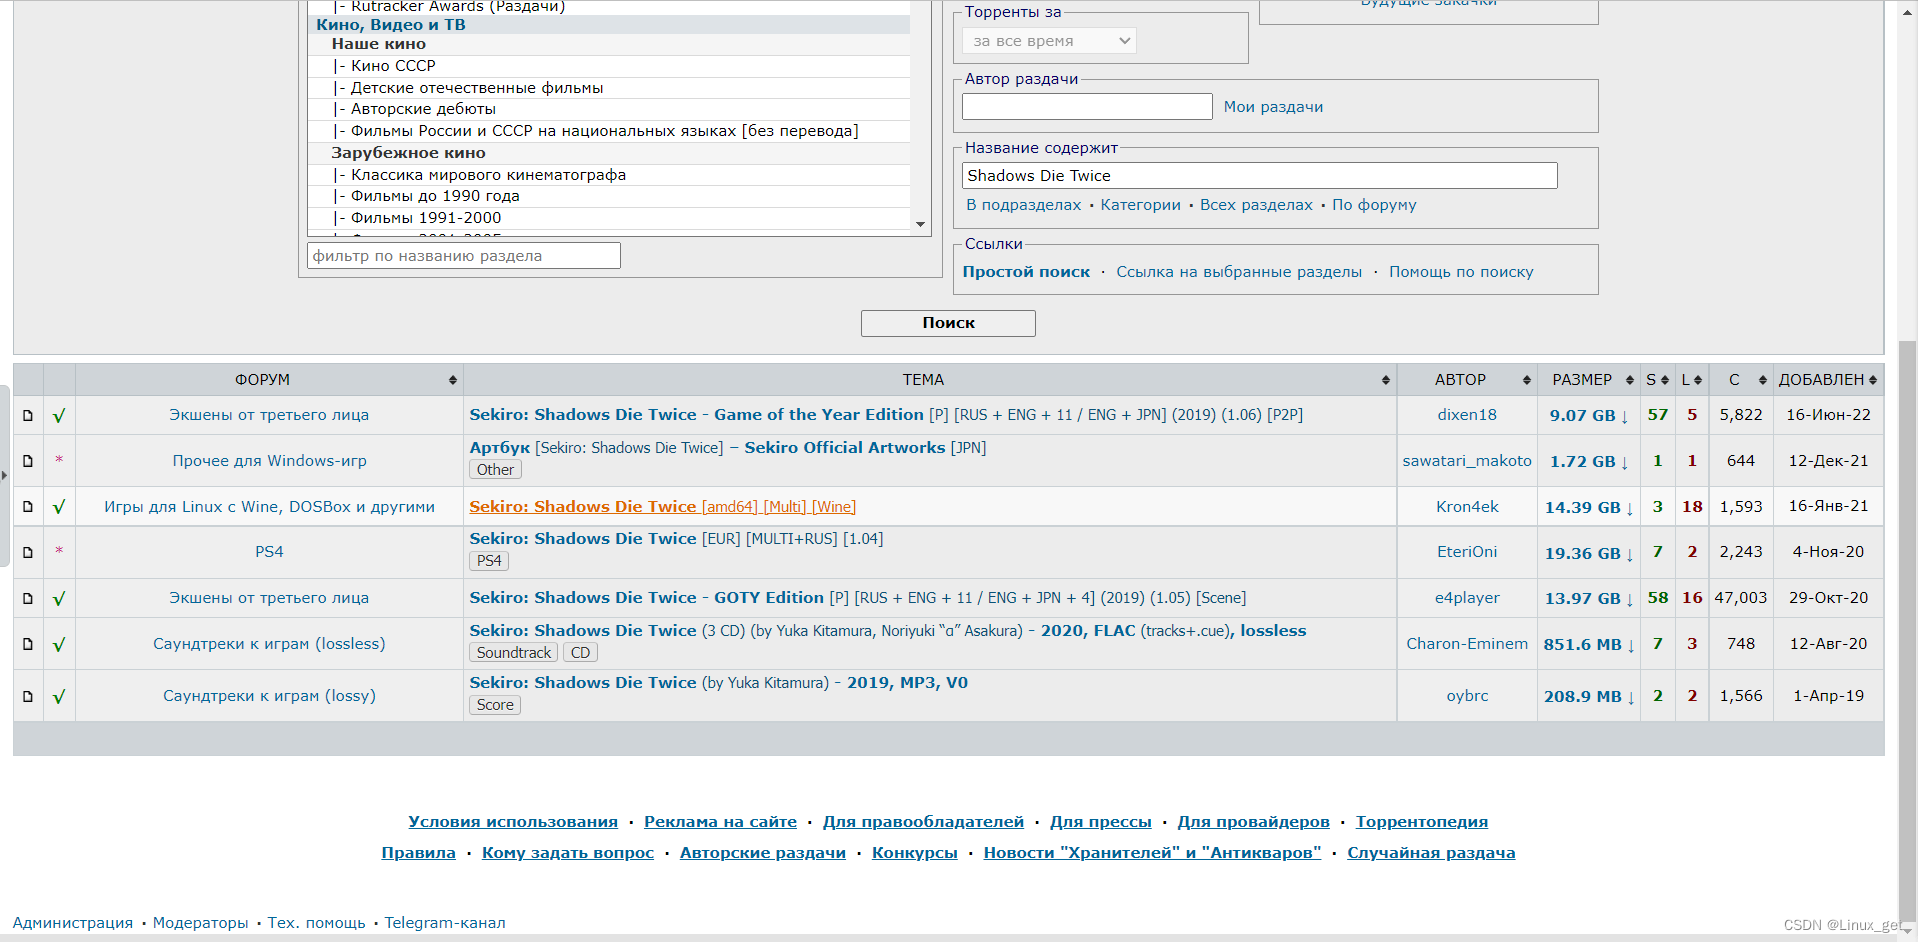Click document icon in Kron4ek row
The height and width of the screenshot is (942, 1918).
28,507
